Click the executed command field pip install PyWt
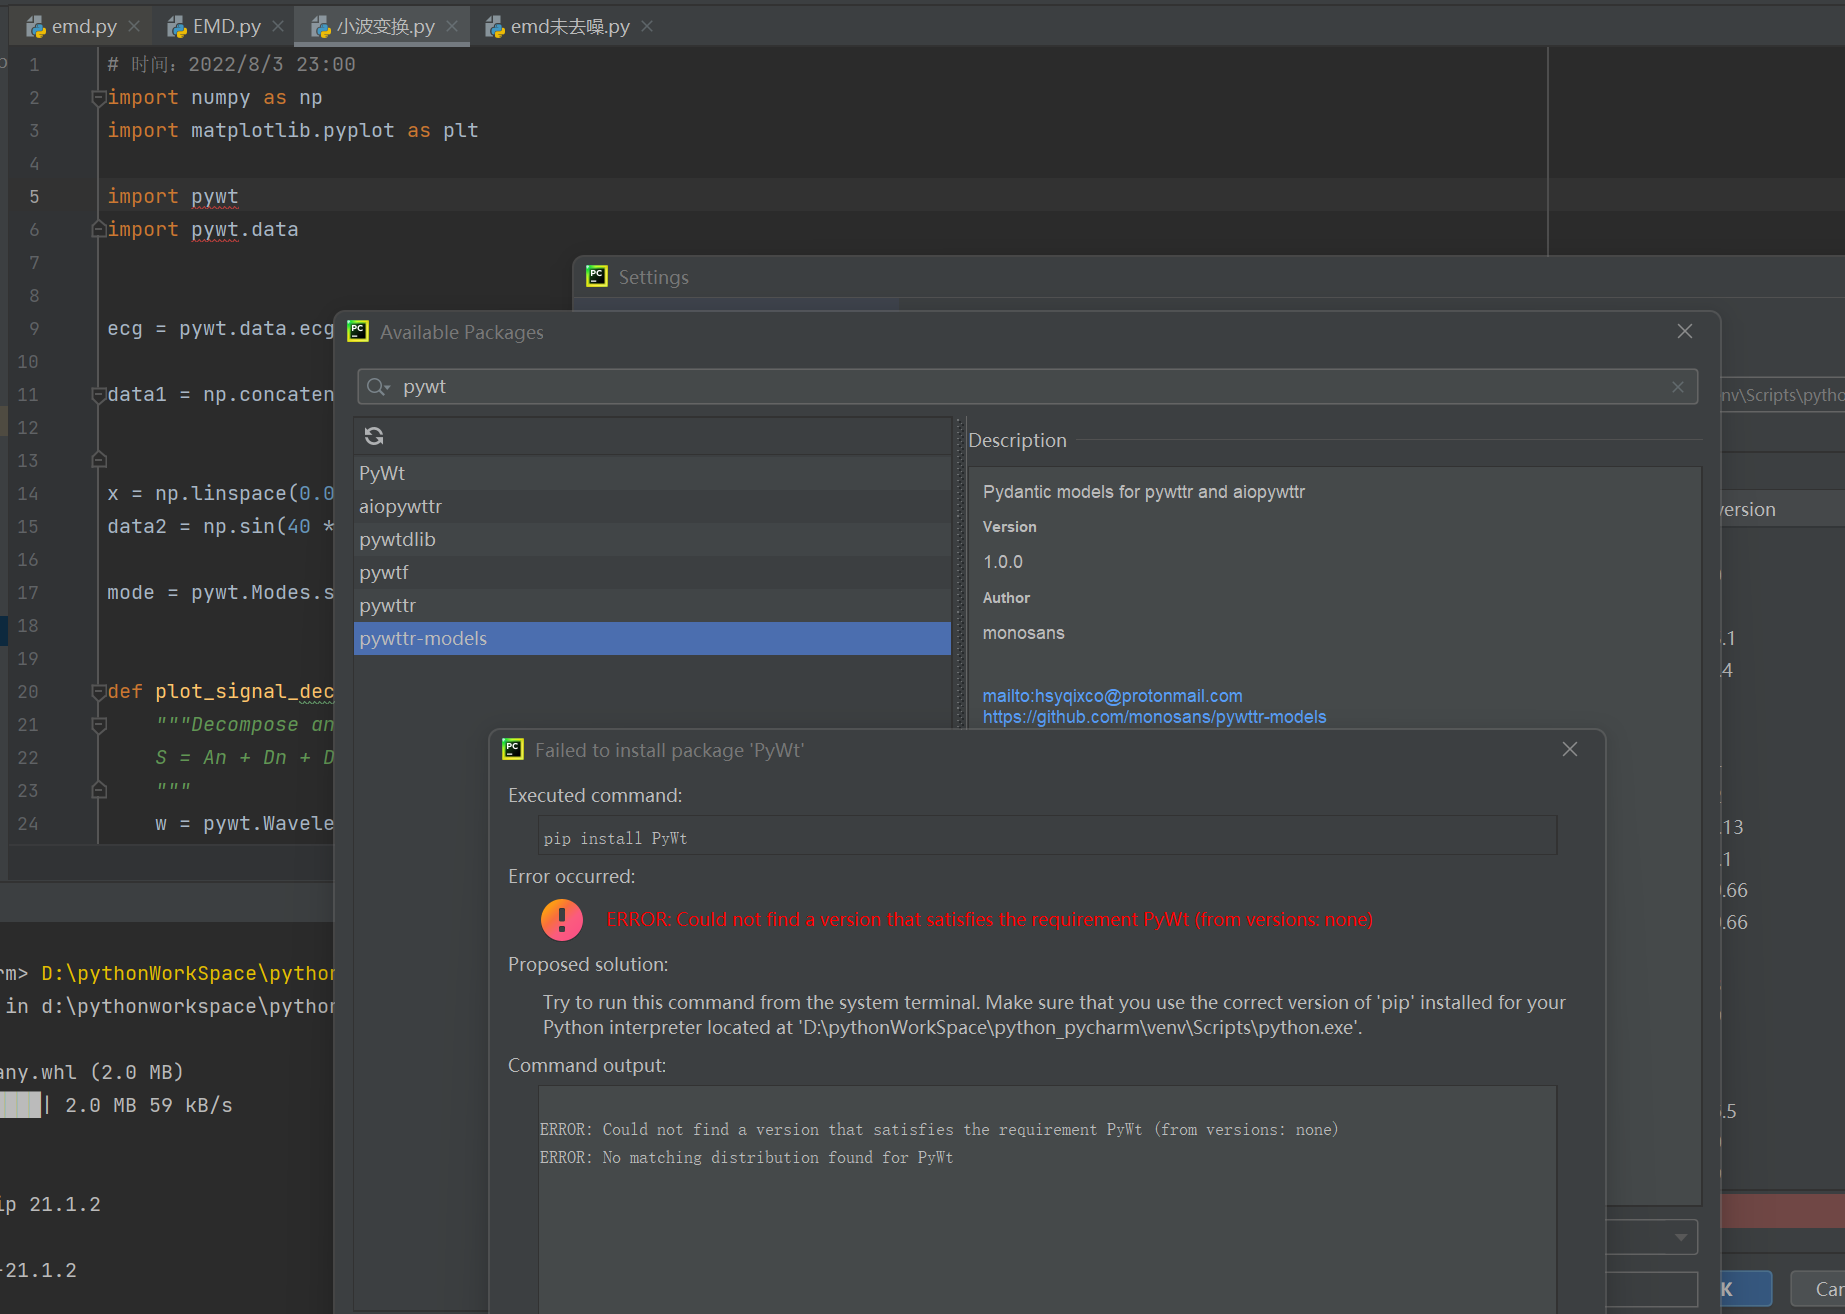 click(1047, 836)
